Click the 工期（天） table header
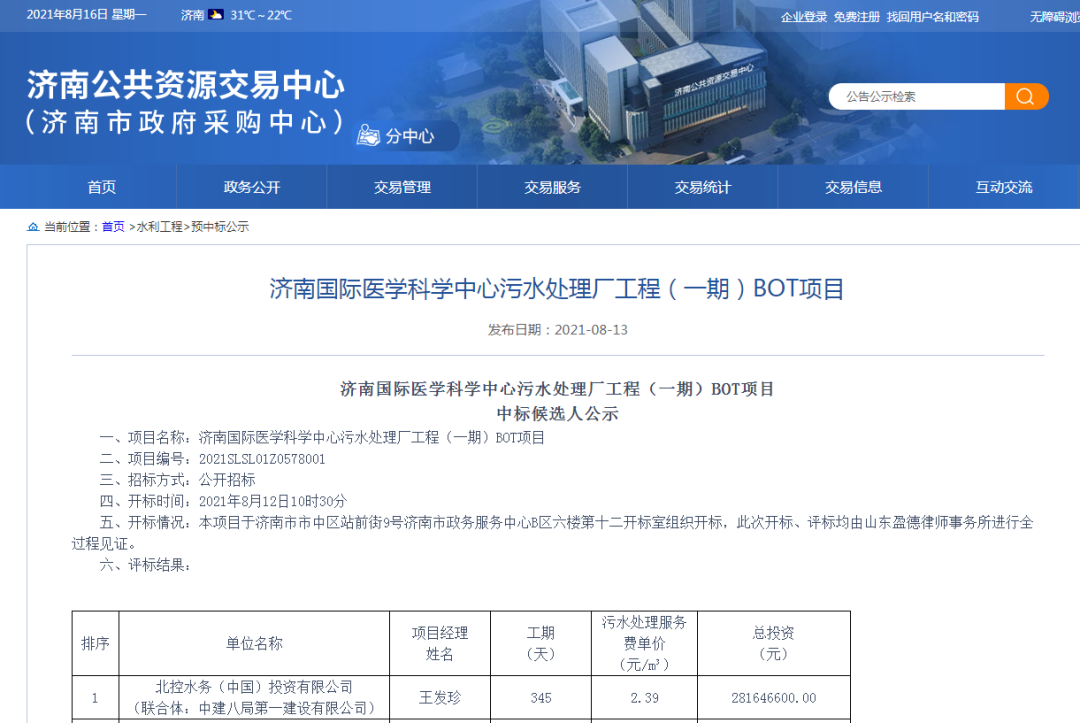Screen dimensions: 1080x723 tap(541, 643)
